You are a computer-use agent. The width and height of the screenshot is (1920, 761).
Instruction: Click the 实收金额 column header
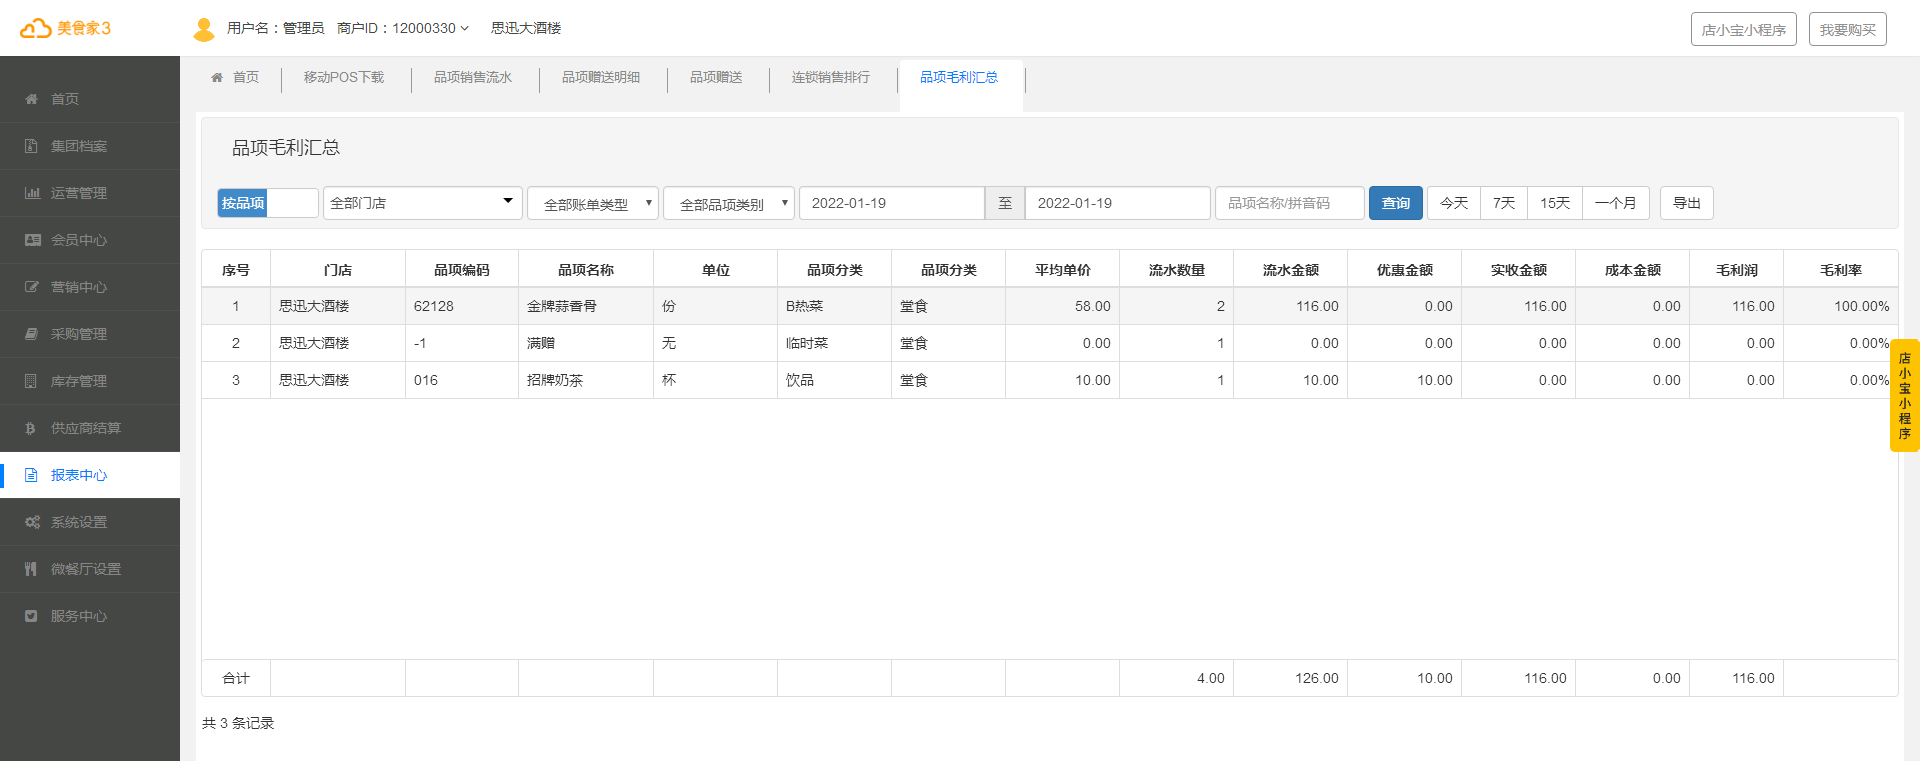1519,270
